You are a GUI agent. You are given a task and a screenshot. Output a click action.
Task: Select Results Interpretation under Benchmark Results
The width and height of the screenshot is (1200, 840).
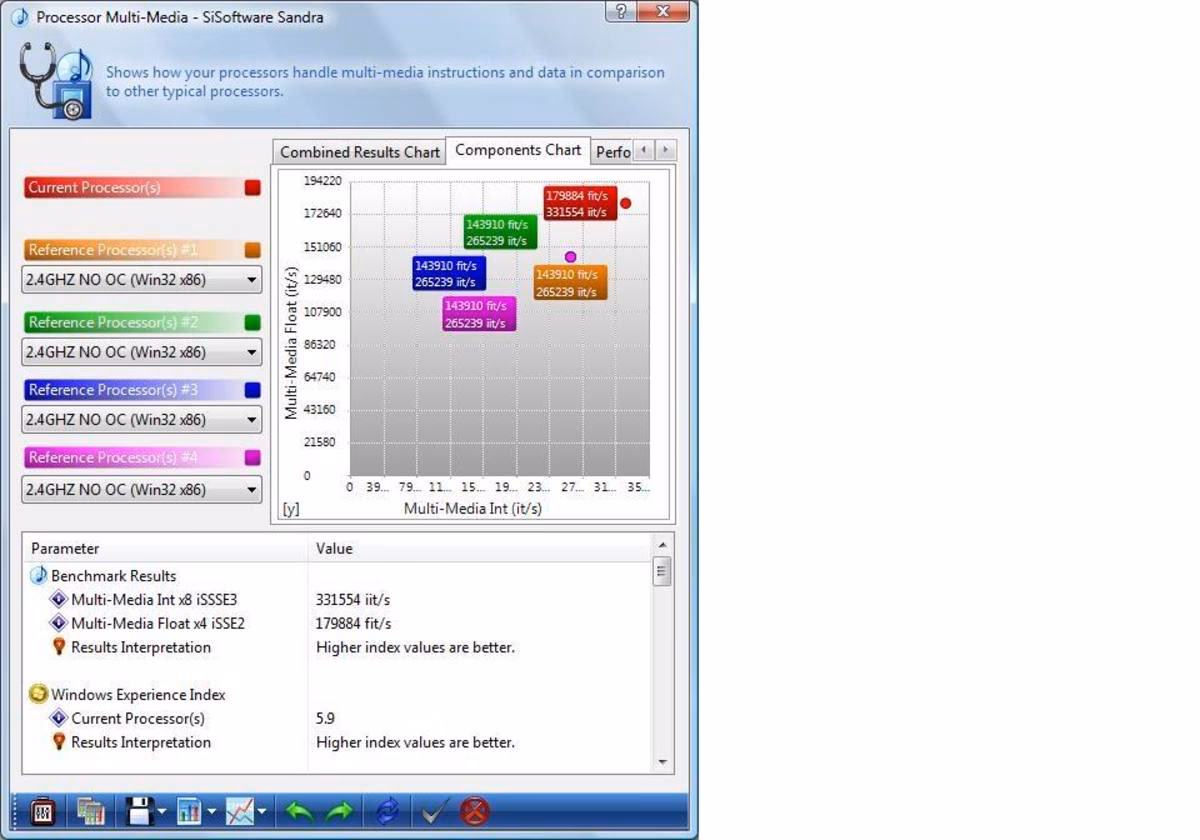coord(337,647)
